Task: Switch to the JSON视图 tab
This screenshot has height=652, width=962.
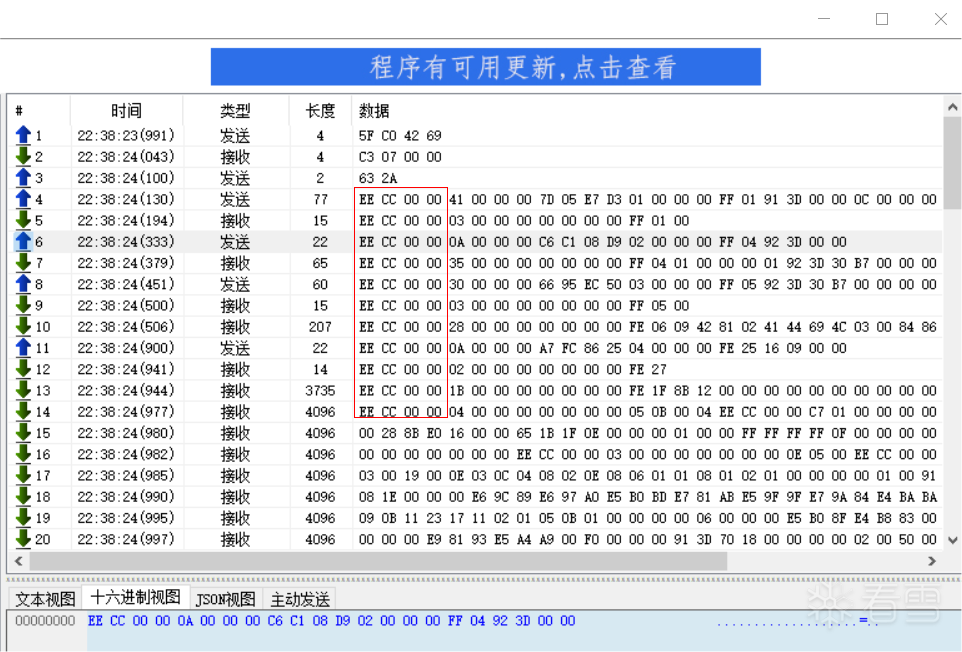Action: point(226,599)
